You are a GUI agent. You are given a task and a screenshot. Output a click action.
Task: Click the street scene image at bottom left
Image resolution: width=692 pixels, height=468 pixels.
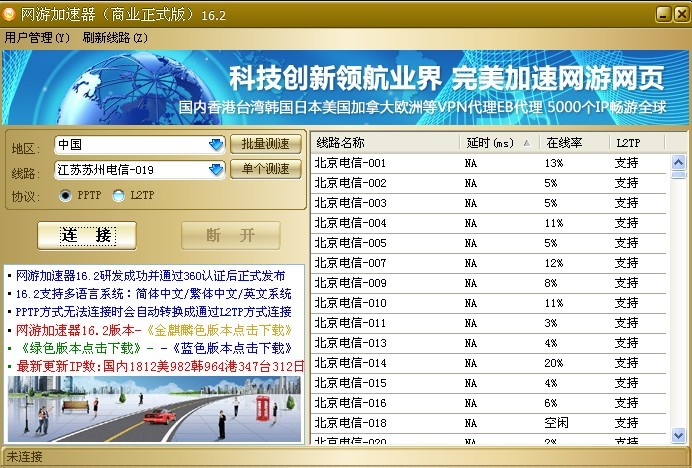point(154,409)
